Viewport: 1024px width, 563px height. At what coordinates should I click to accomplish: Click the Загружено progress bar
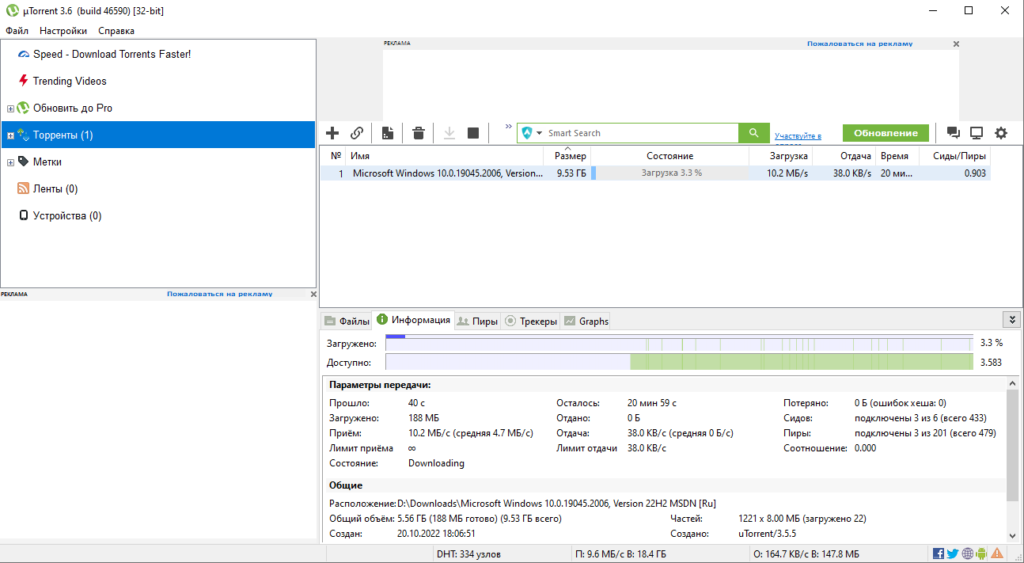click(x=678, y=343)
